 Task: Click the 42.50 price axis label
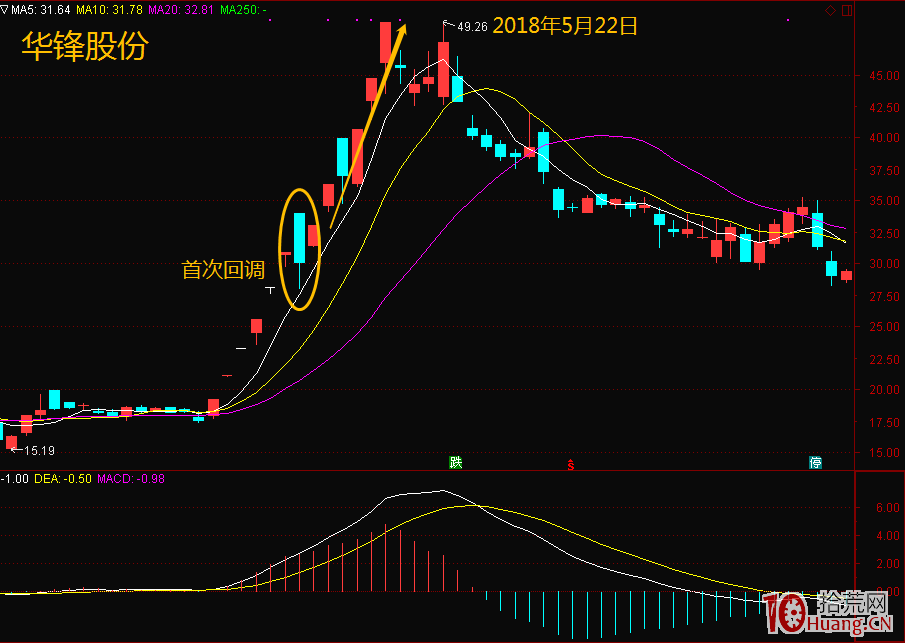[x=884, y=107]
